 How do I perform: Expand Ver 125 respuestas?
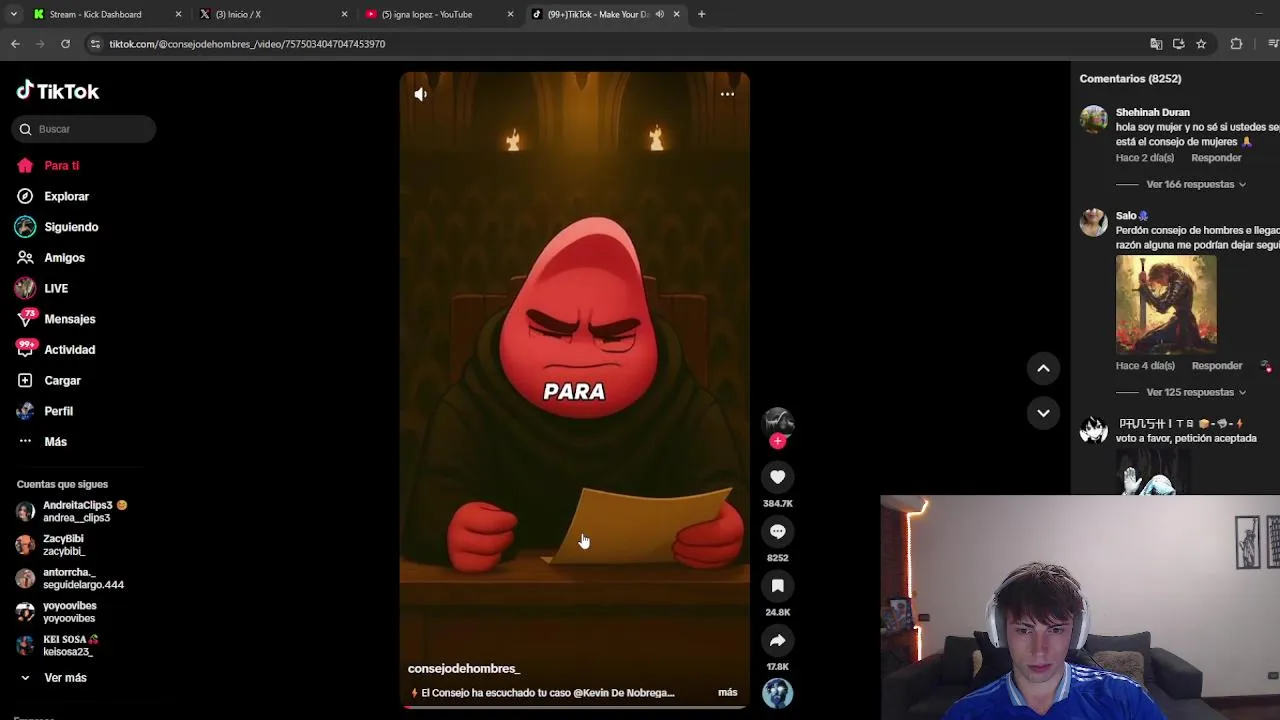[x=1196, y=392]
